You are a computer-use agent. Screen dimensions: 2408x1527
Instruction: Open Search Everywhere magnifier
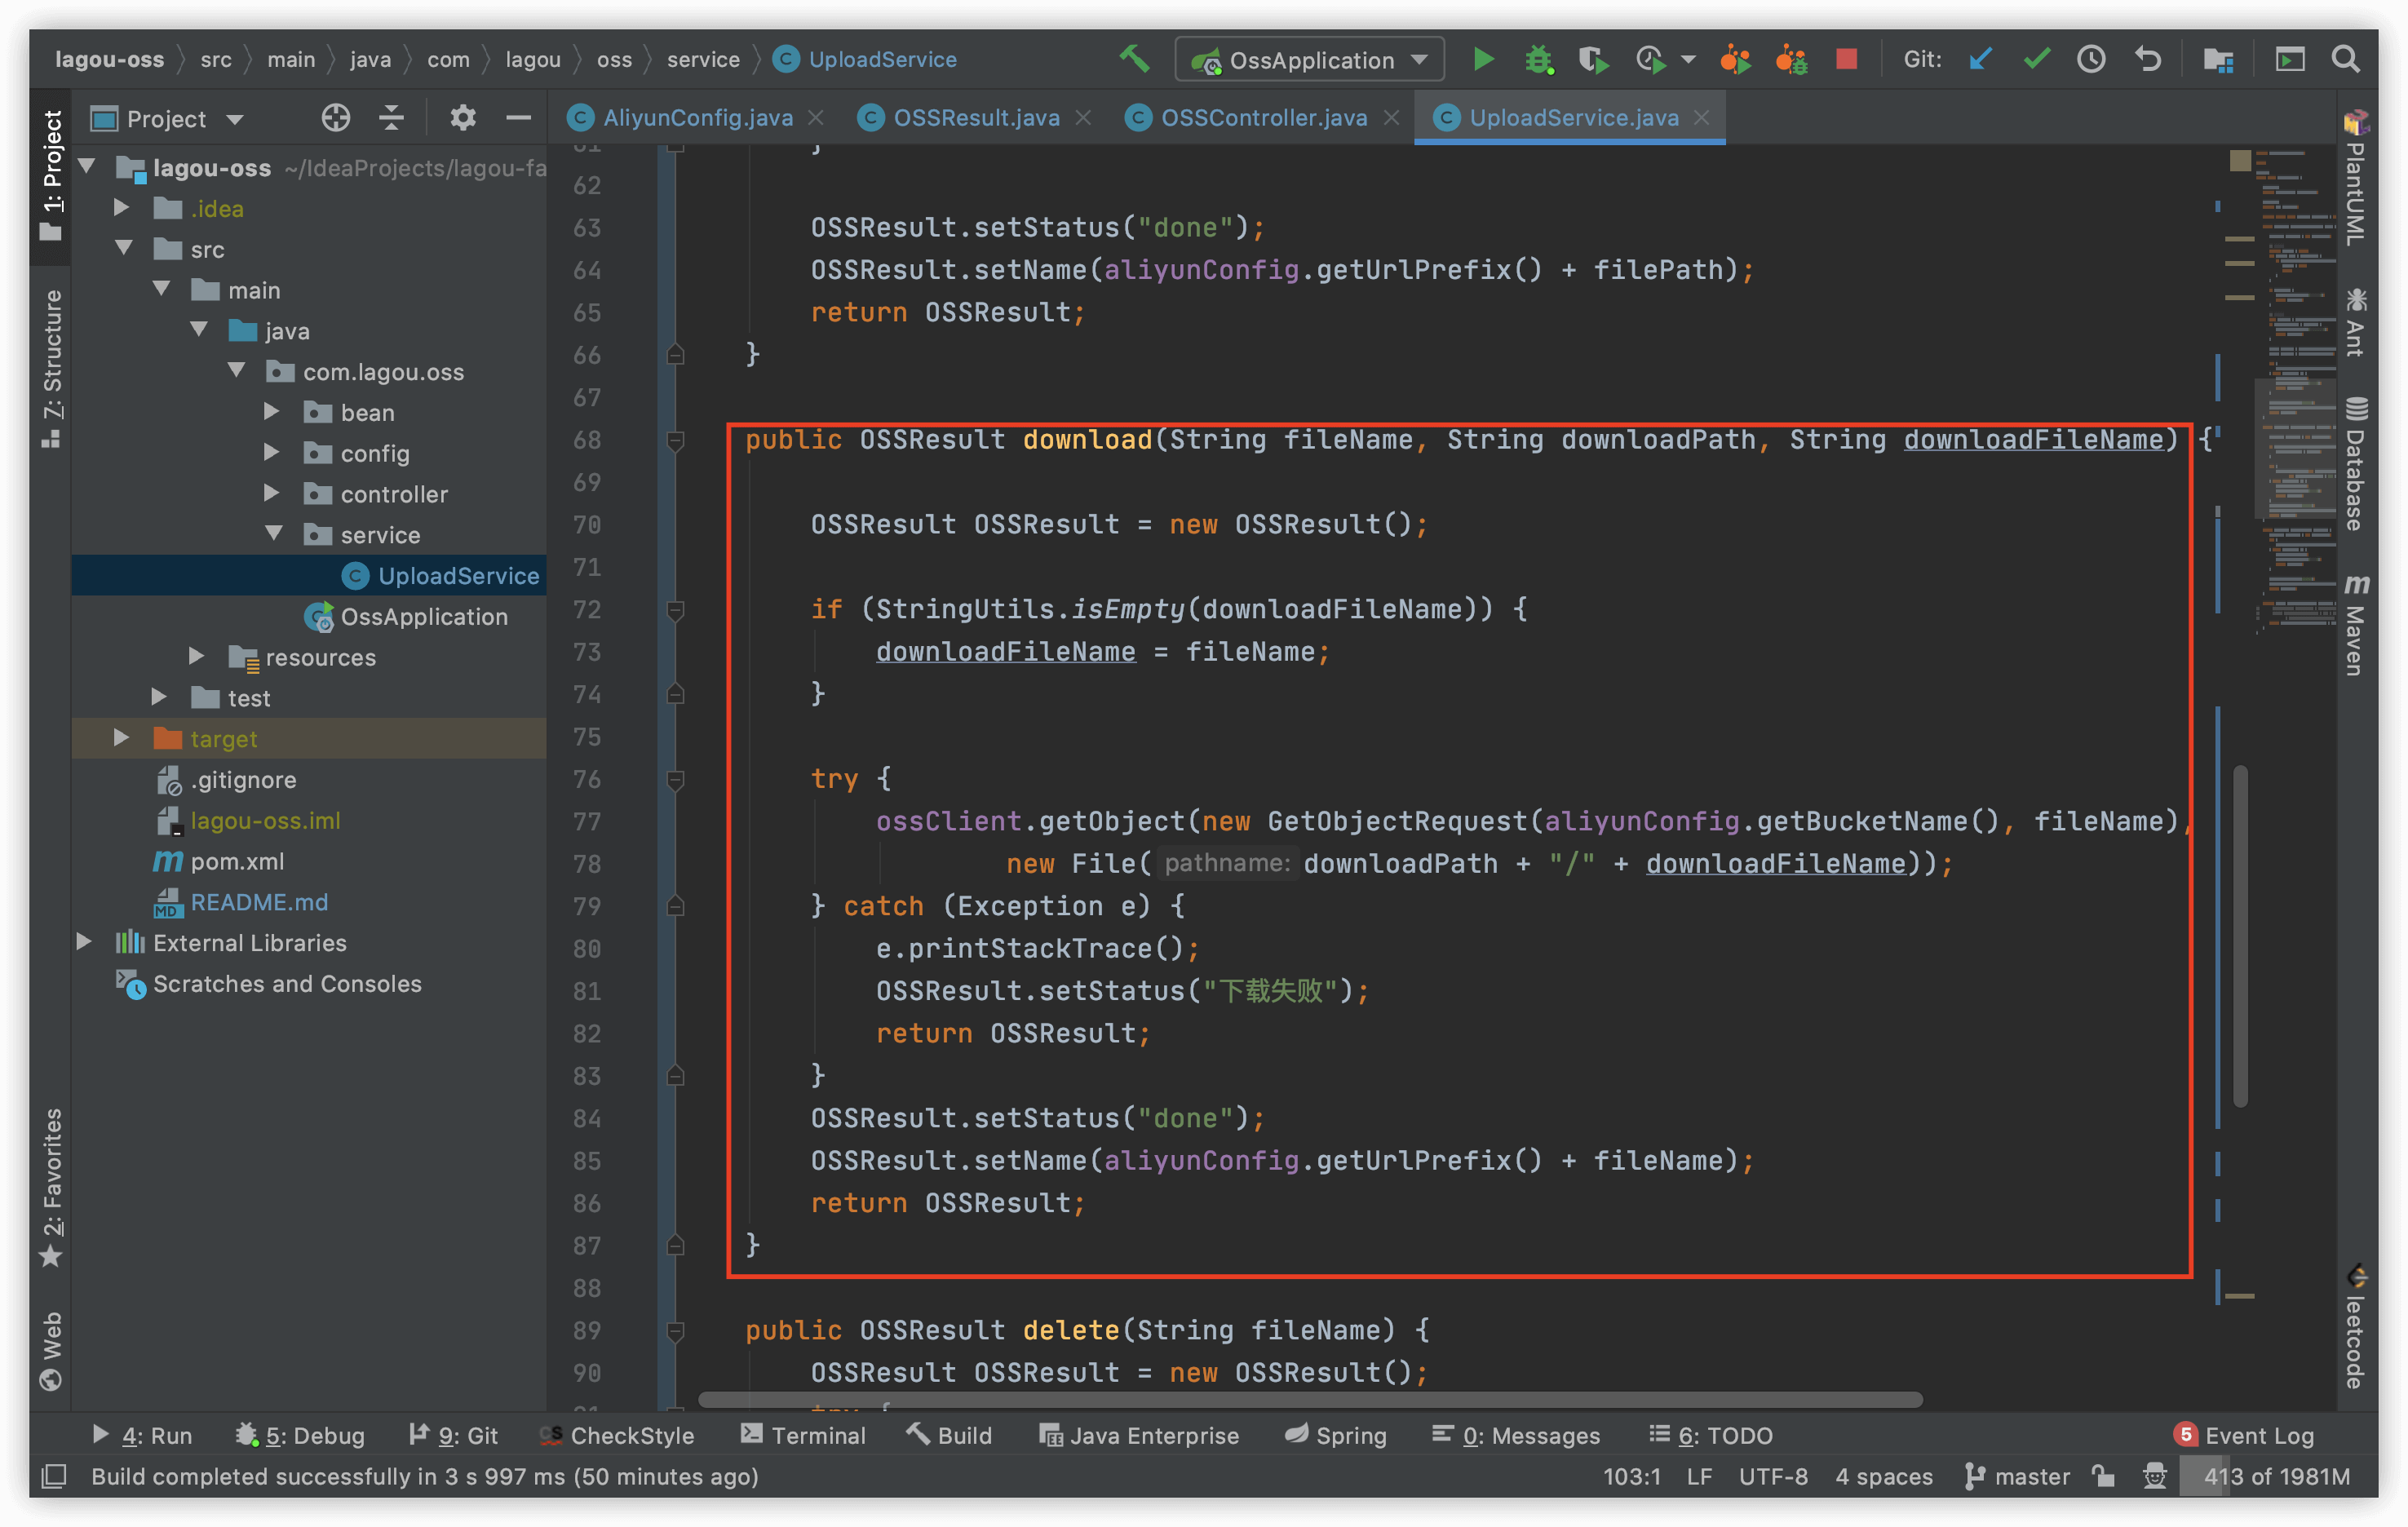tap(2345, 59)
